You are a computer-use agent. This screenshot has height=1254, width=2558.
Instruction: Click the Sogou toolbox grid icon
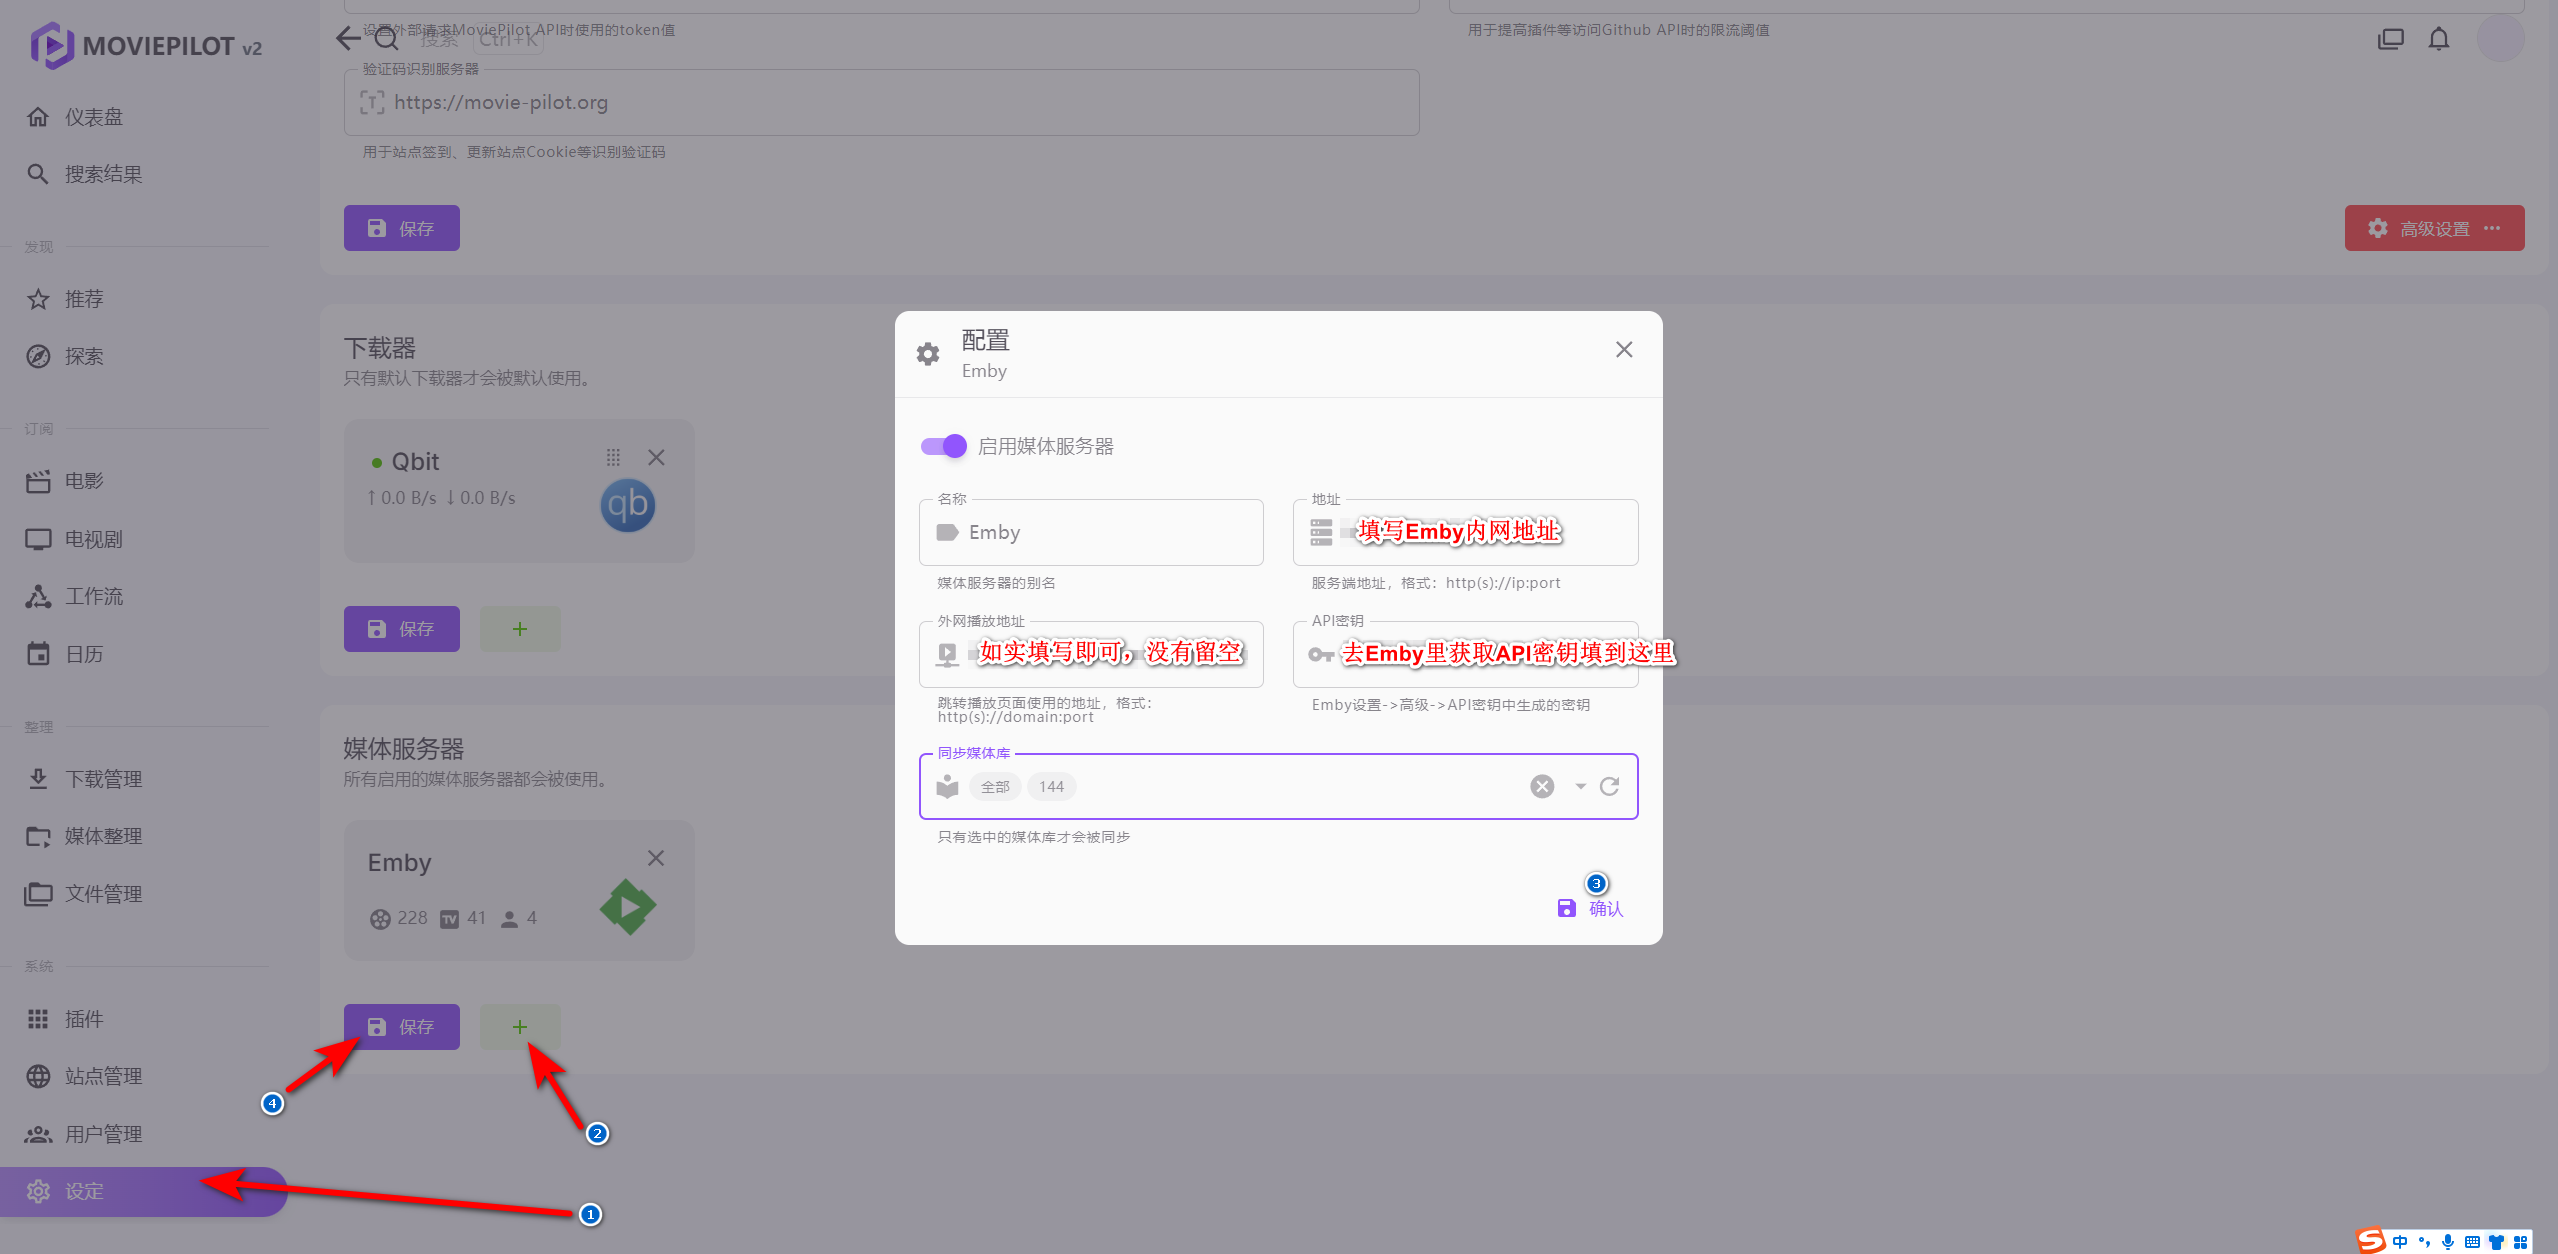(x=2521, y=1242)
